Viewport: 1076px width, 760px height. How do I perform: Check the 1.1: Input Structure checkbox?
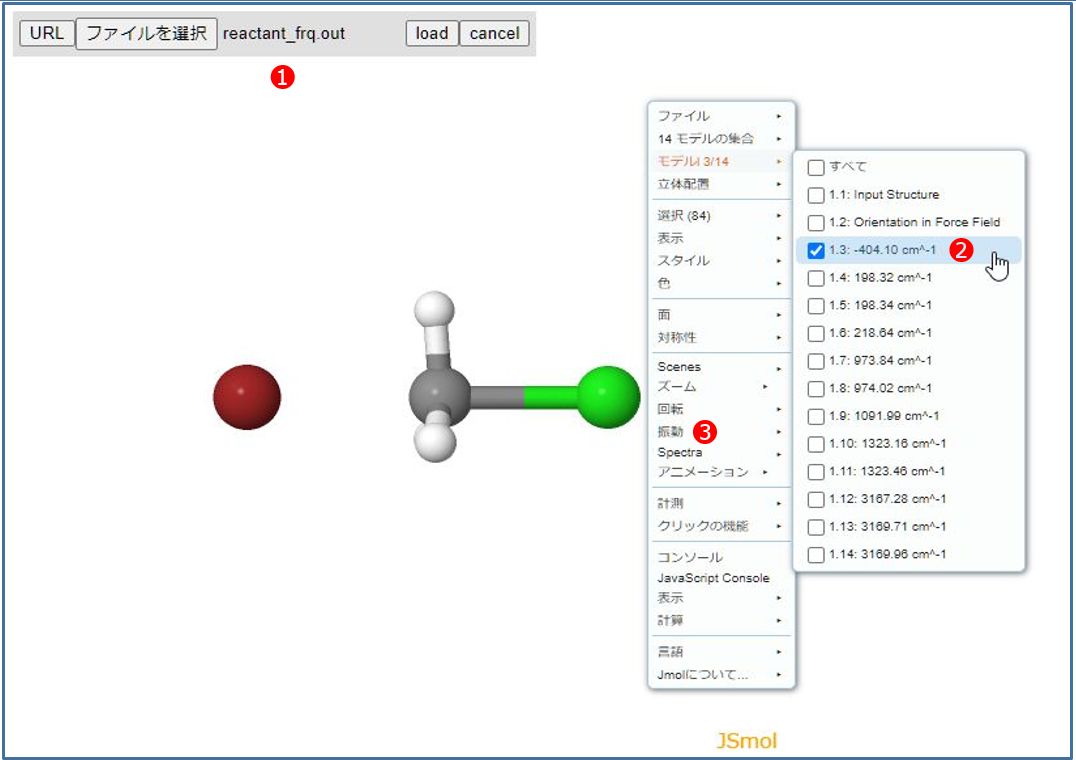click(x=815, y=194)
